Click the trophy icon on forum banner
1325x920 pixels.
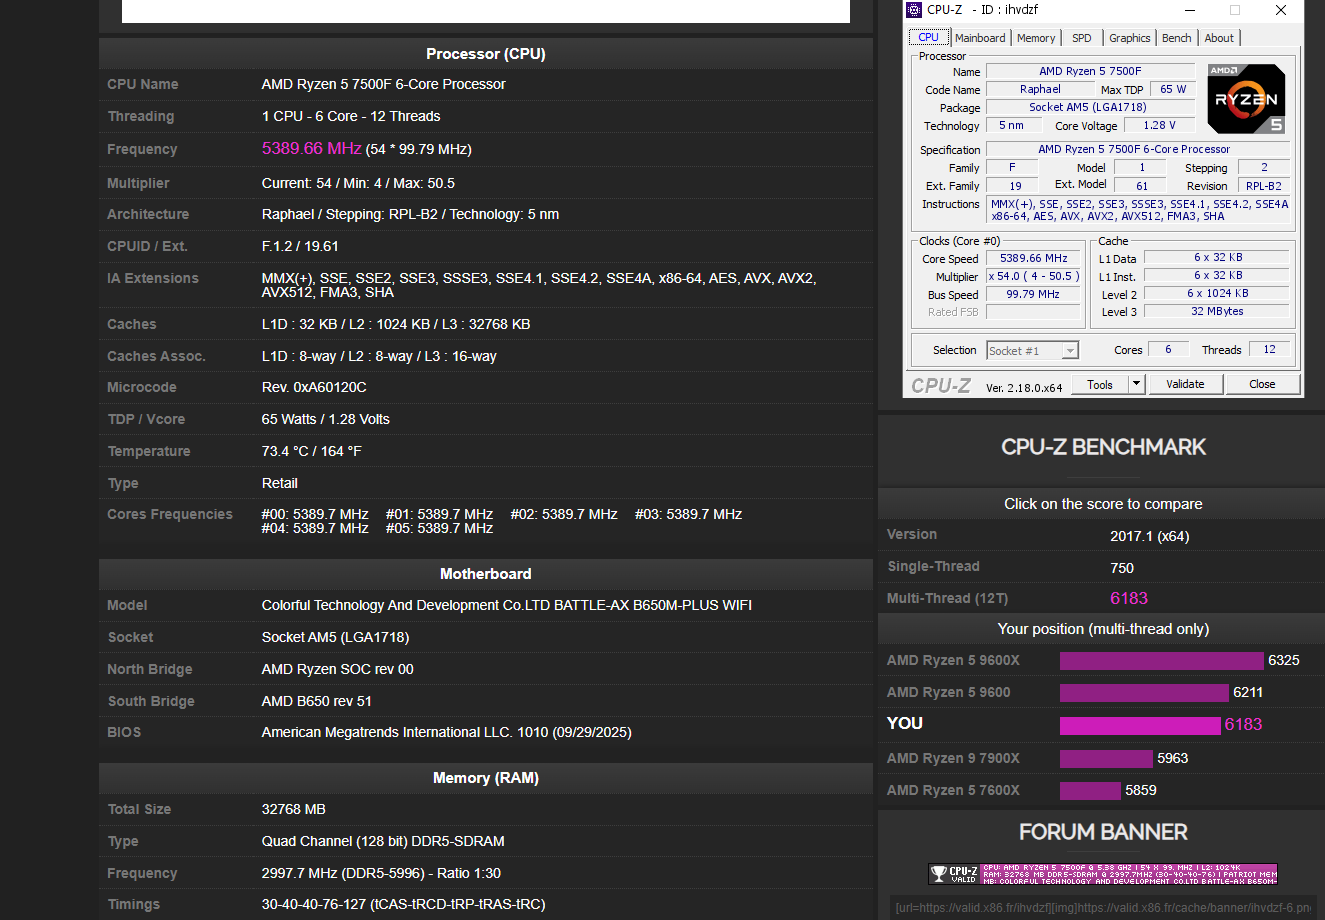(x=938, y=874)
